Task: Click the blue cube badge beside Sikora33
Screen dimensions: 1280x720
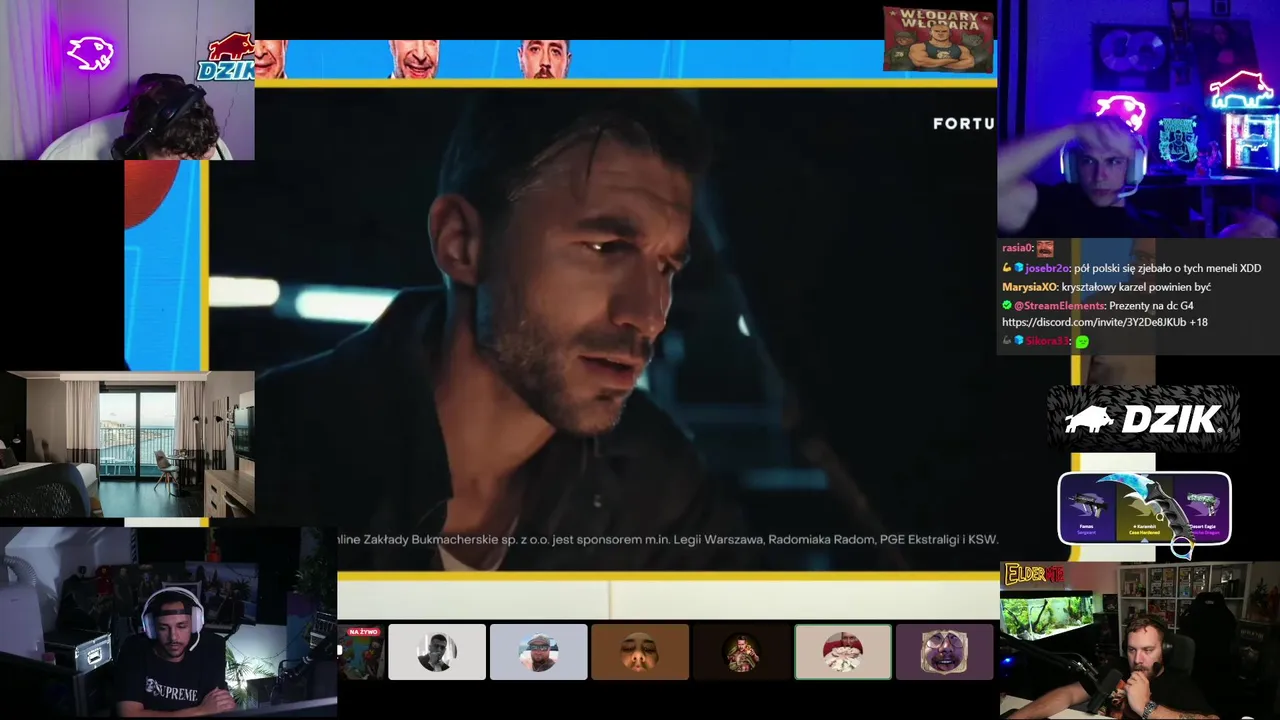Action: pos(1019,342)
